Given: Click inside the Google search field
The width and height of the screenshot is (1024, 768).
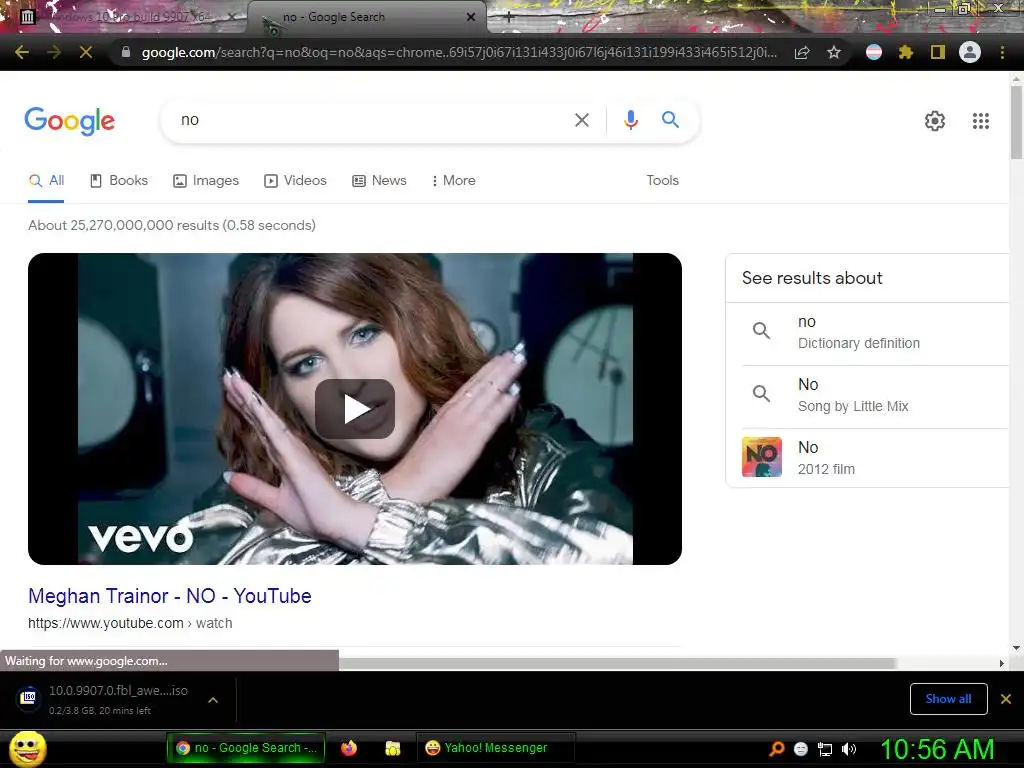Looking at the screenshot, I should pyautogui.click(x=372, y=120).
